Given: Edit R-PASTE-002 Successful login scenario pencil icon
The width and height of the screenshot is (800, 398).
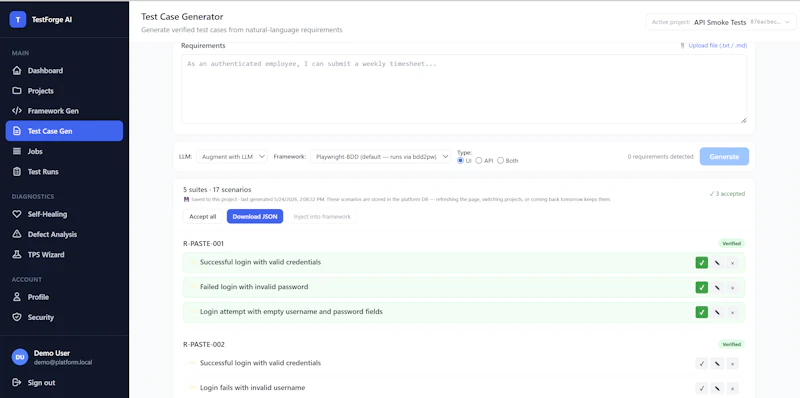Looking at the screenshot, I should click(717, 363).
